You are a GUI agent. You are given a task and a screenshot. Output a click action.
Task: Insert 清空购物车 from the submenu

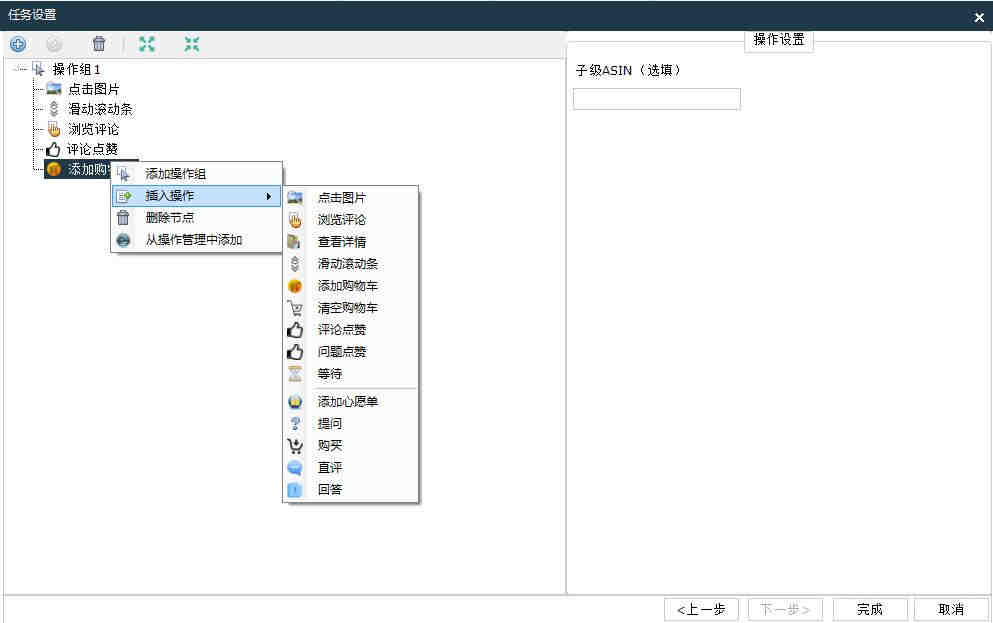[351, 308]
